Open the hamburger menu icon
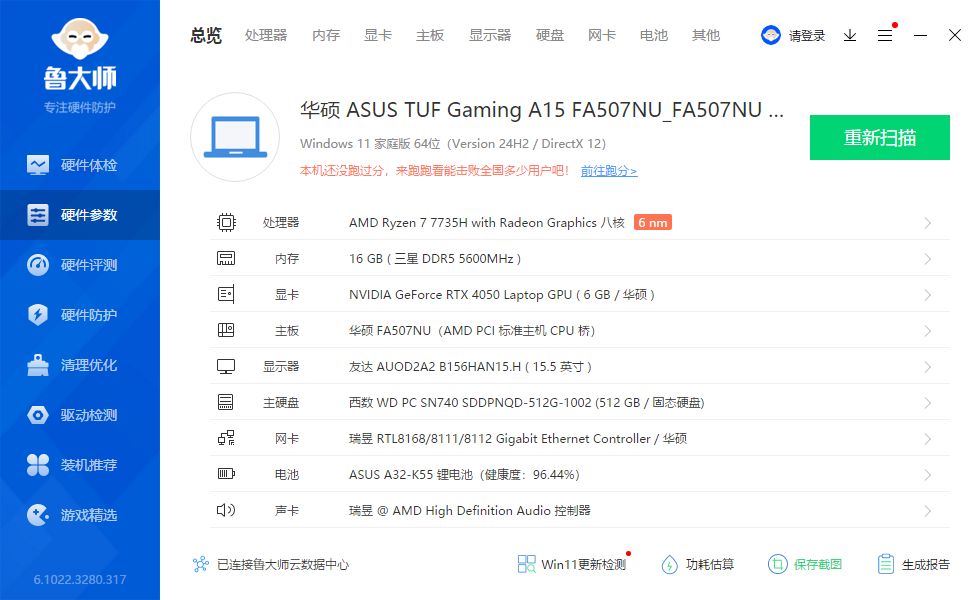980x600 pixels. coord(884,36)
